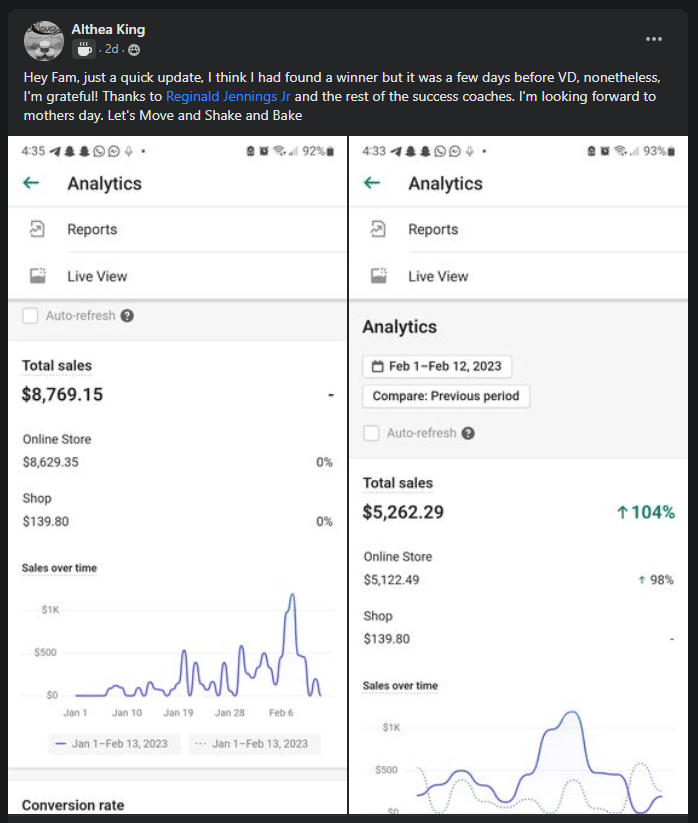Open Reginald Jennings Jr profile link
The width and height of the screenshot is (698, 823).
click(228, 97)
